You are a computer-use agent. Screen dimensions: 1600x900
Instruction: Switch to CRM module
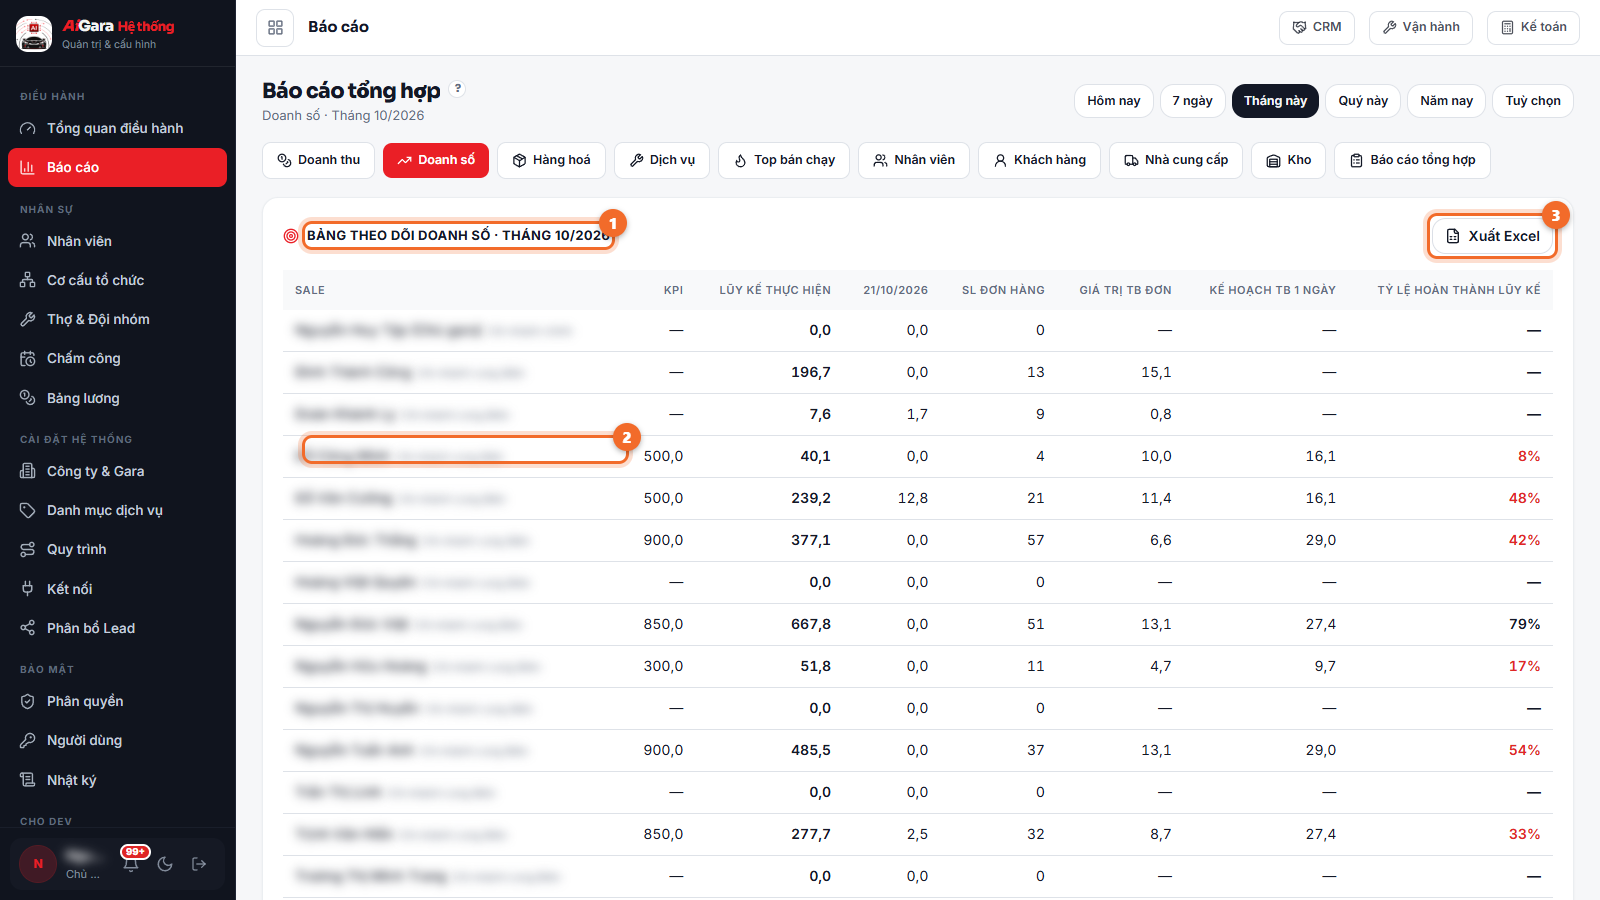coord(1317,27)
